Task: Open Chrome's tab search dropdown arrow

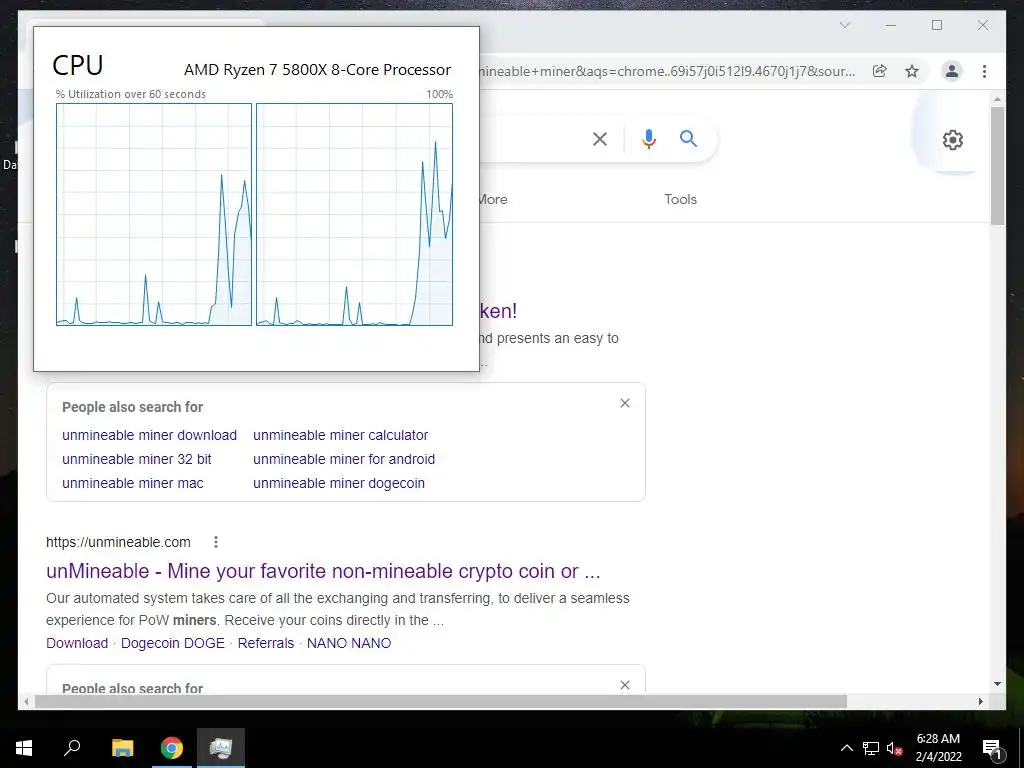Action: click(x=844, y=25)
